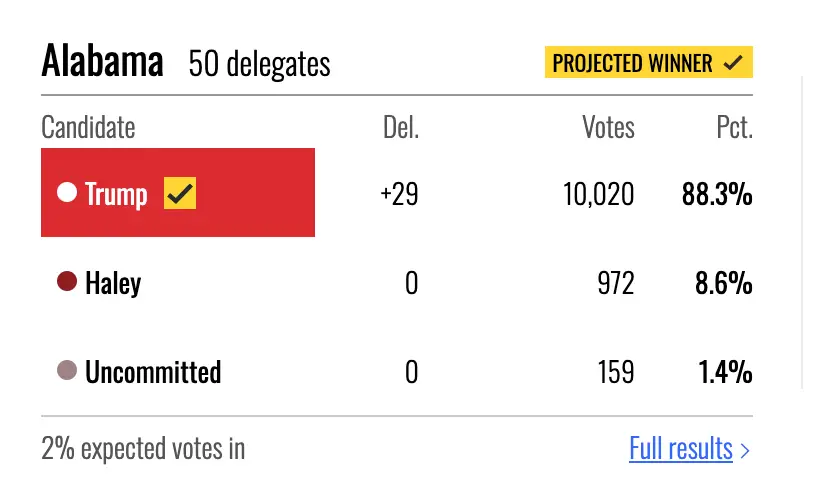
Task: Click the Candidate column header
Action: [x=88, y=127]
